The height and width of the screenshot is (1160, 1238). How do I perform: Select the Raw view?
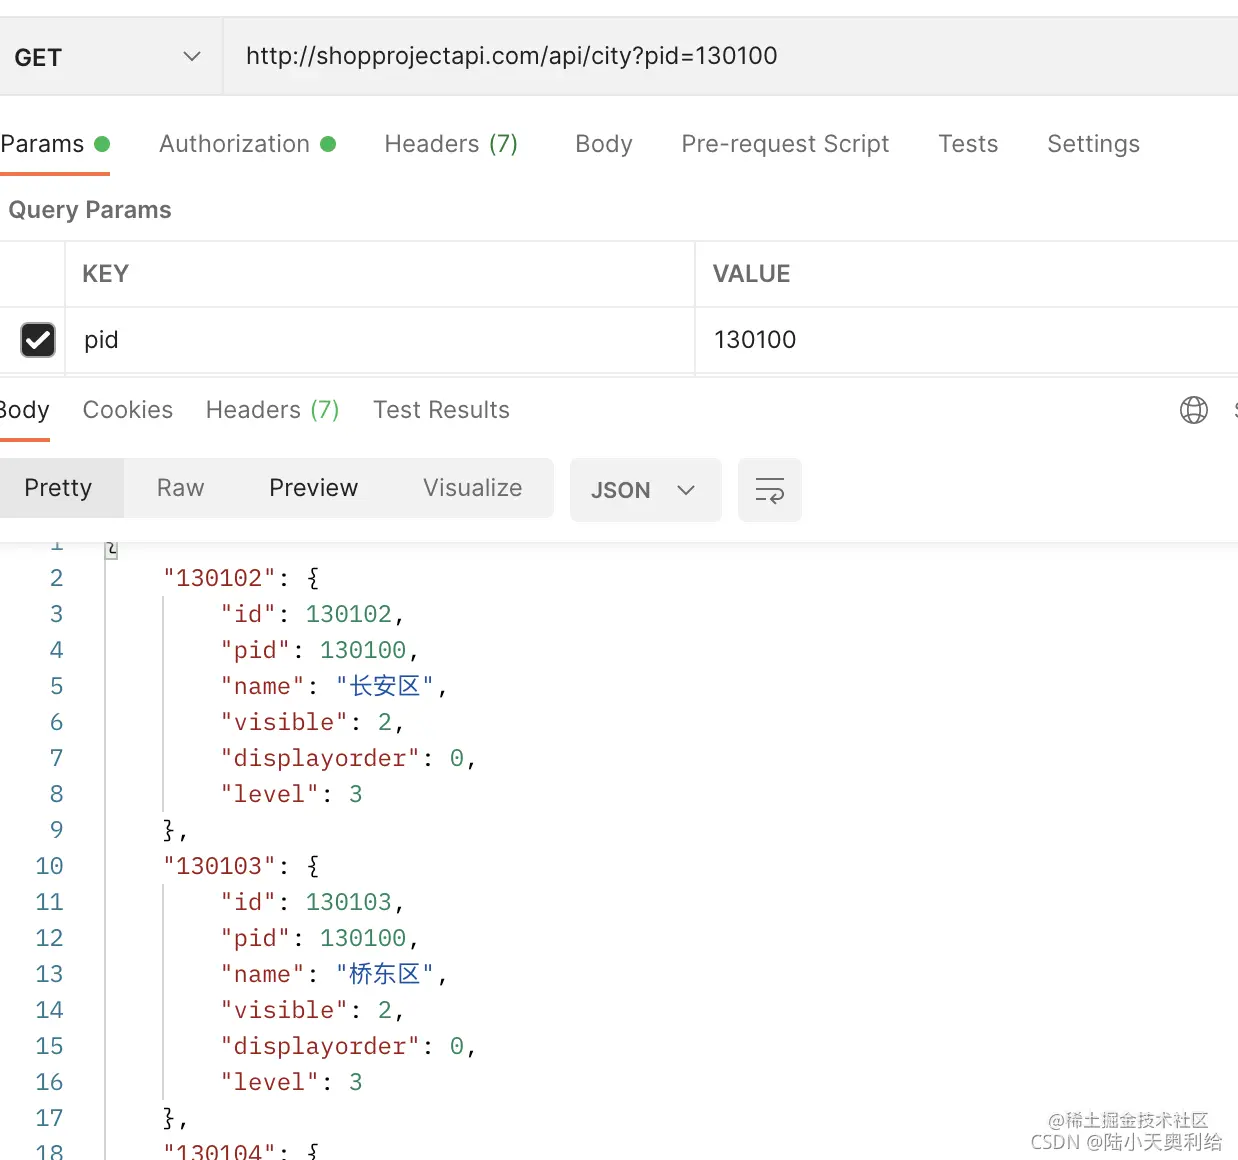click(x=181, y=488)
